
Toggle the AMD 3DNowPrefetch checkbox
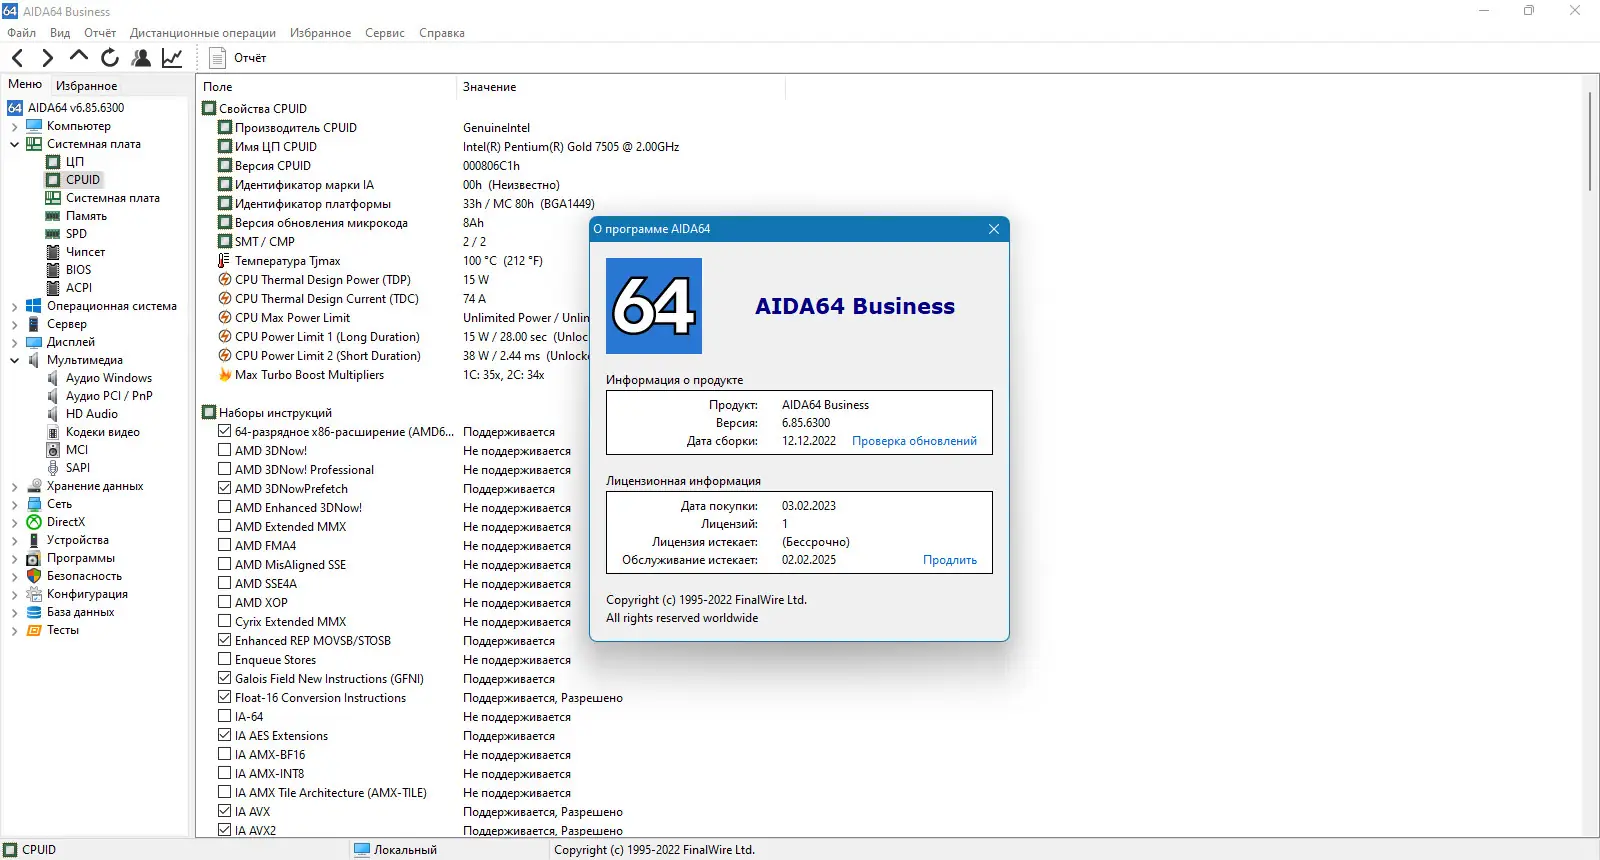tap(225, 489)
